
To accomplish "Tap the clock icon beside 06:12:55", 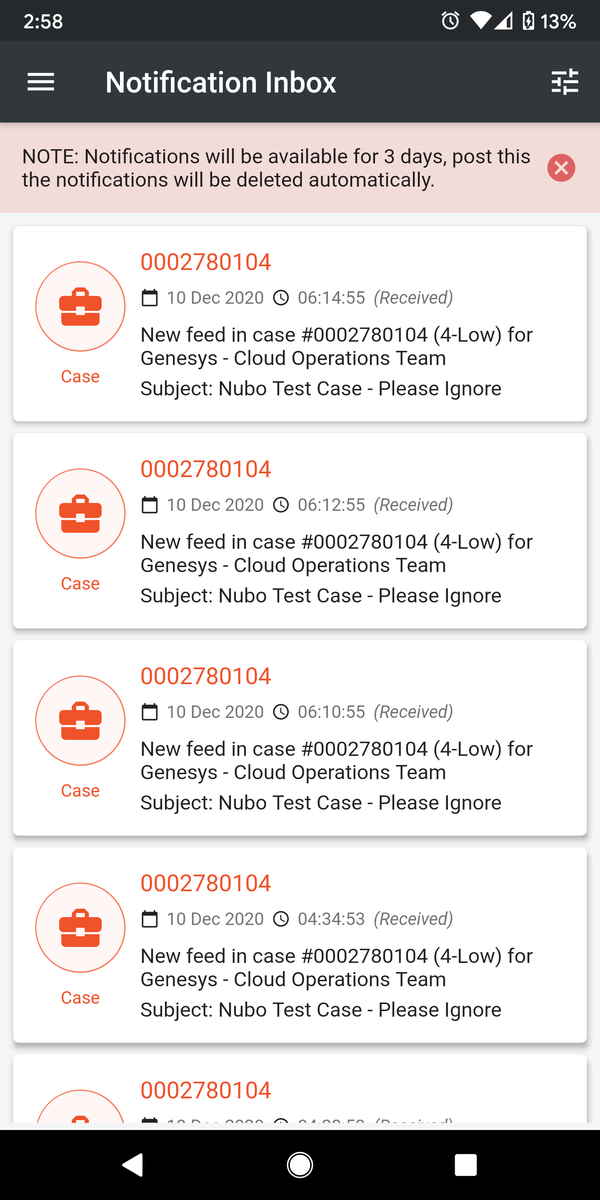I will (281, 505).
